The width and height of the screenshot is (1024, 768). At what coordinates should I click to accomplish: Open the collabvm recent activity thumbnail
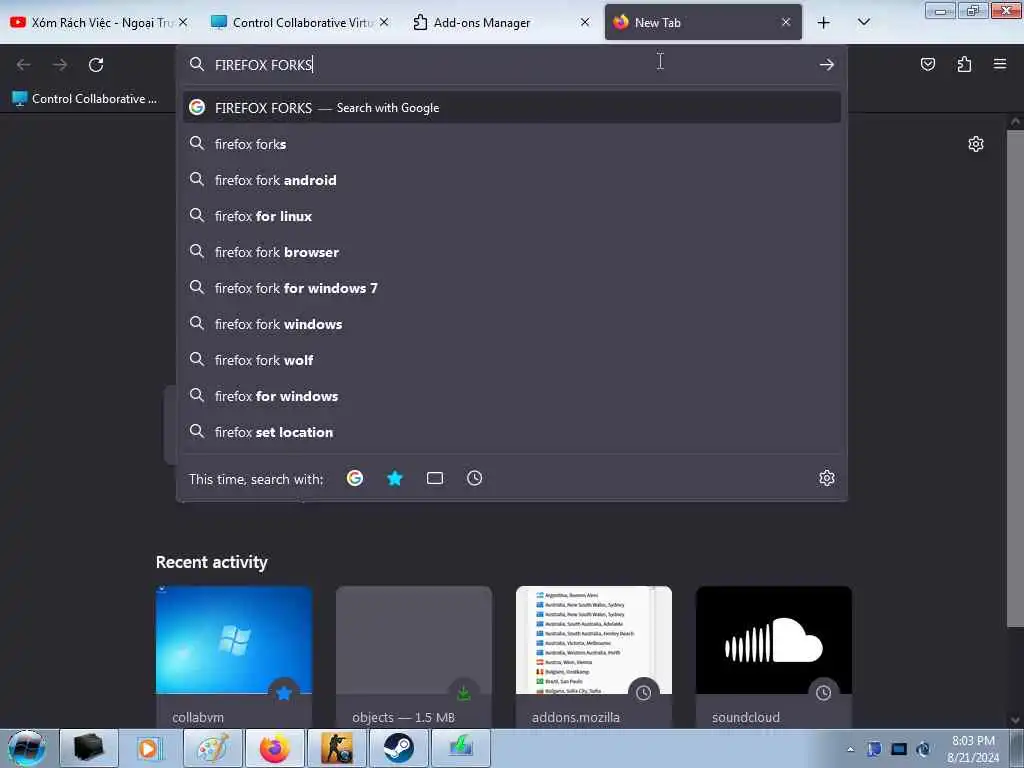pyautogui.click(x=234, y=656)
